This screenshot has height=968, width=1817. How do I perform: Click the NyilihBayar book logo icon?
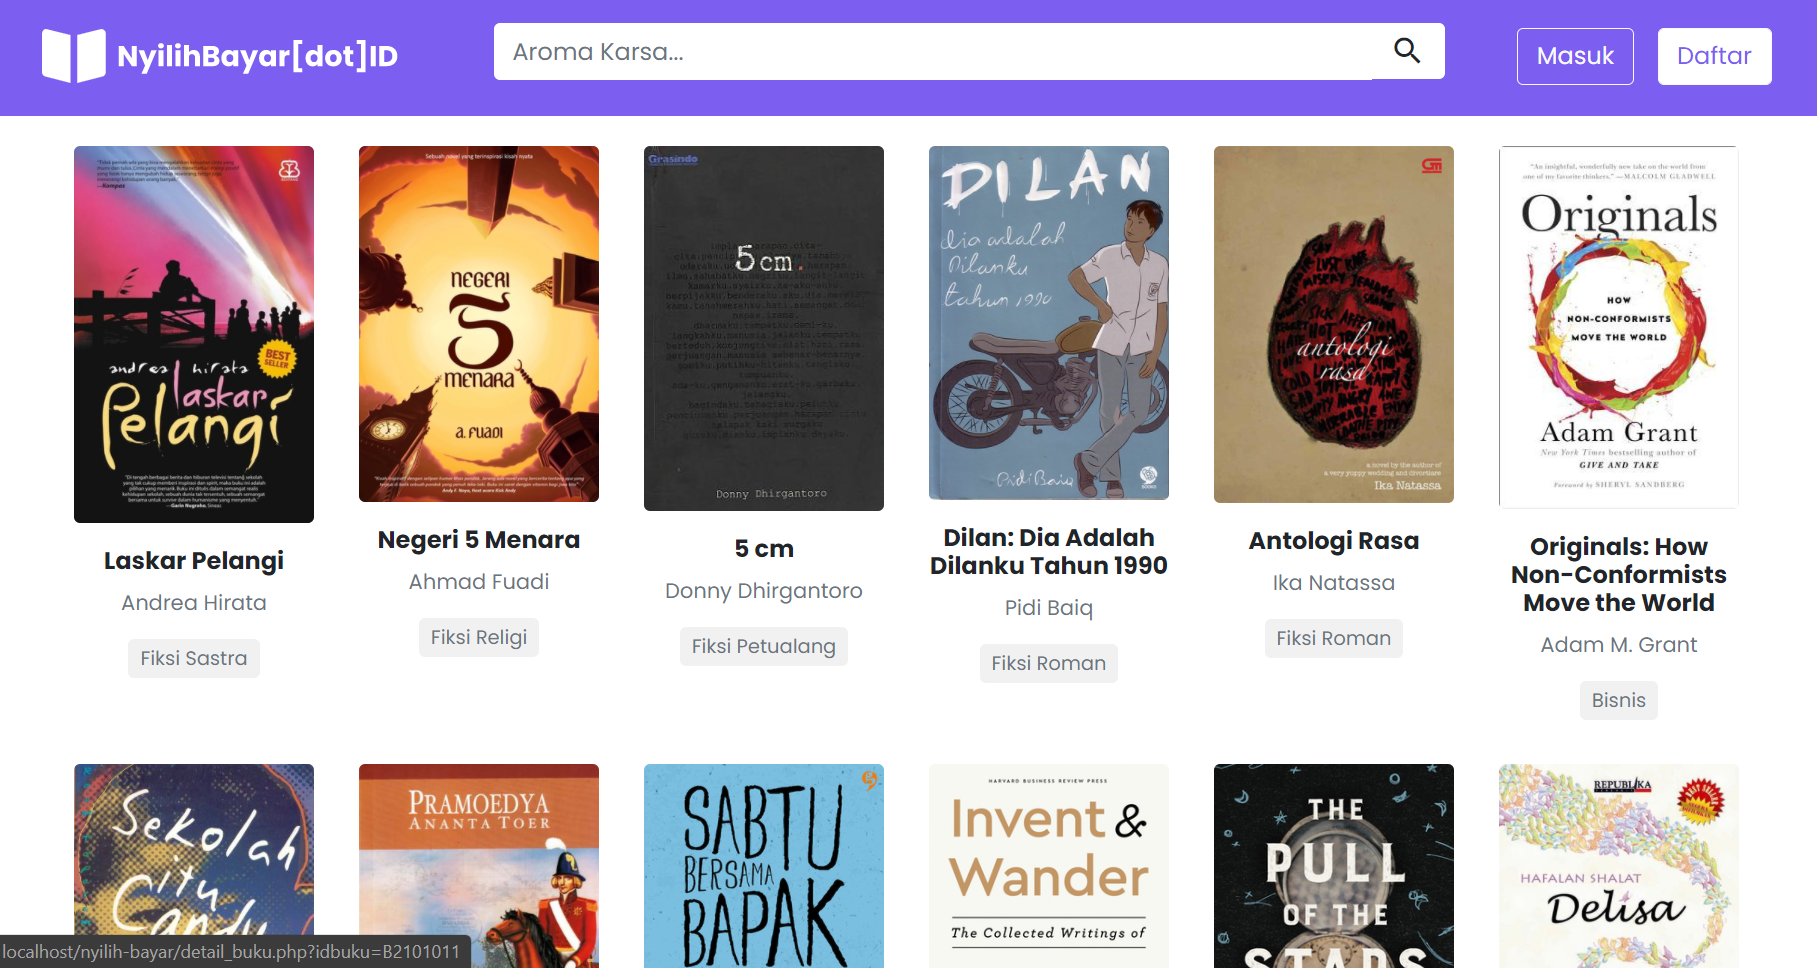pyautogui.click(x=73, y=56)
